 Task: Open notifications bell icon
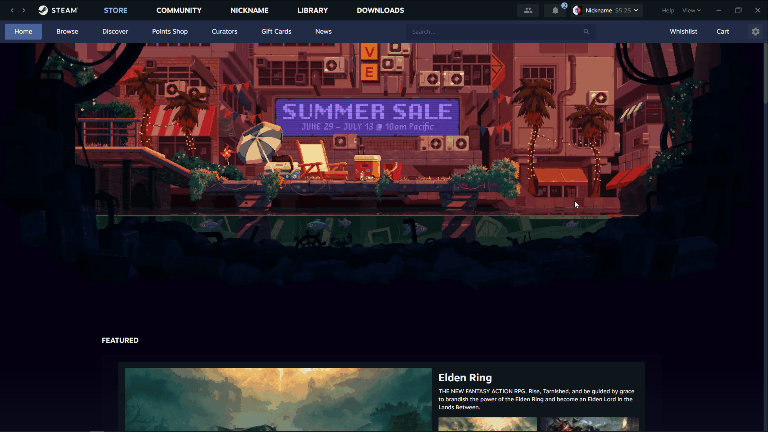pos(555,10)
